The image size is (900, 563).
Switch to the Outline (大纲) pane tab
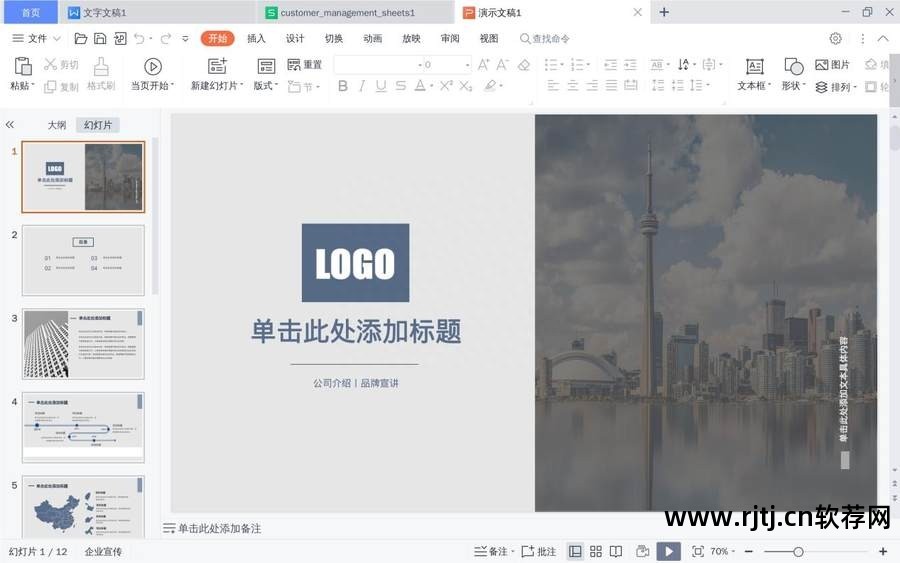point(57,125)
